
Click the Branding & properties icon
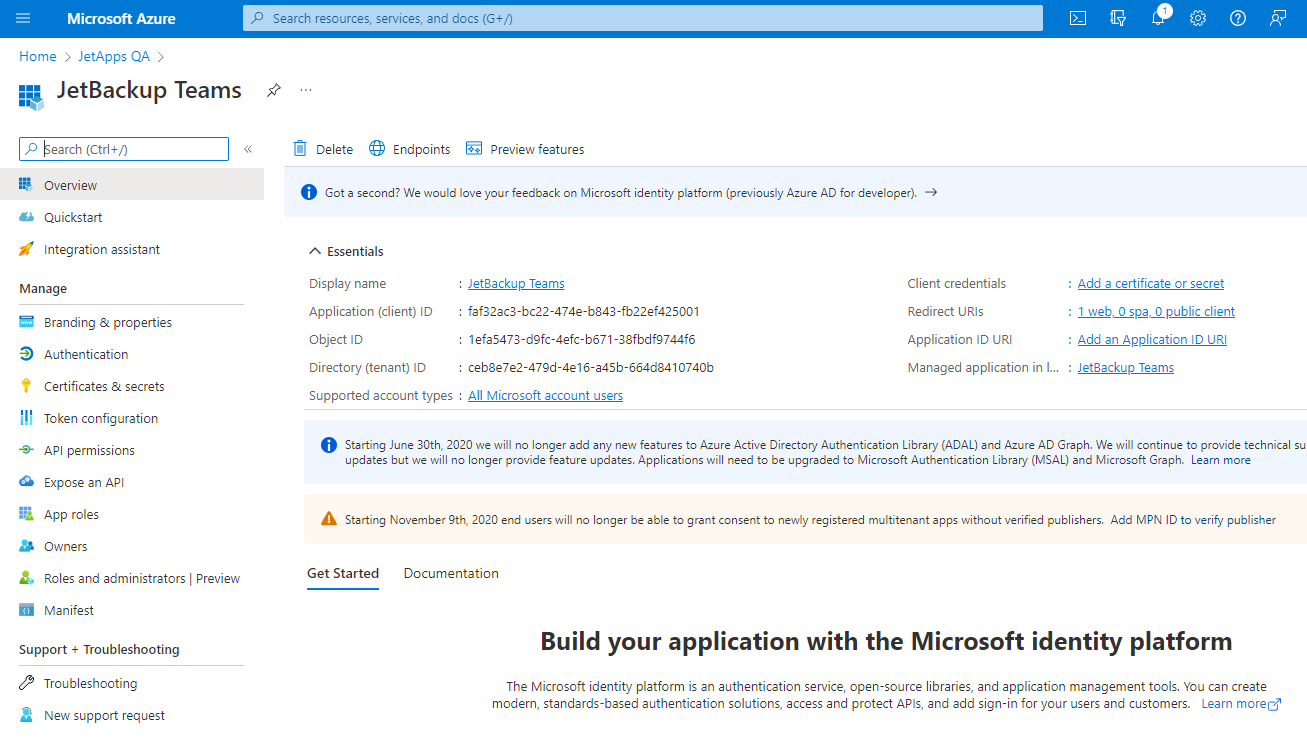26,322
